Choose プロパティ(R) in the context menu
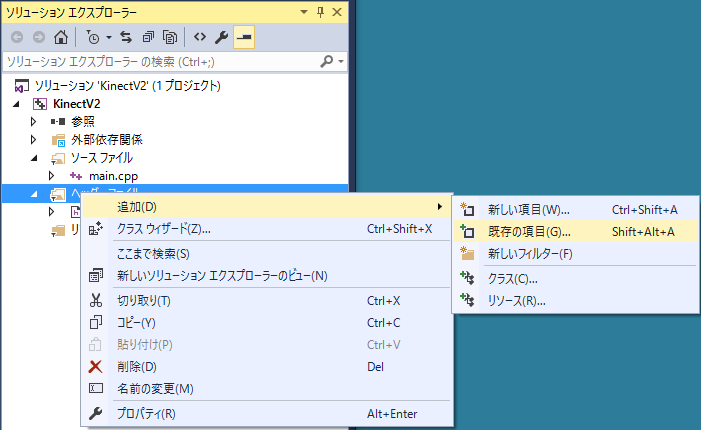 (146, 413)
